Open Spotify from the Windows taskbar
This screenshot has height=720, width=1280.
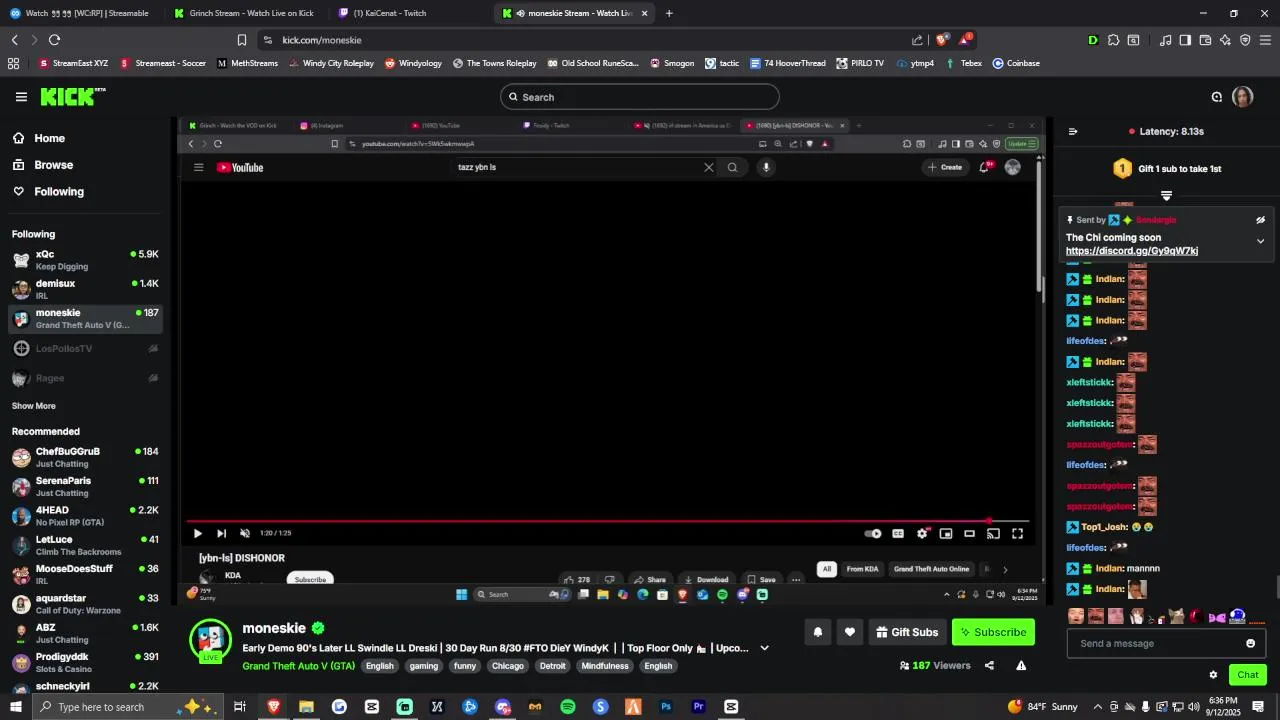tap(568, 707)
